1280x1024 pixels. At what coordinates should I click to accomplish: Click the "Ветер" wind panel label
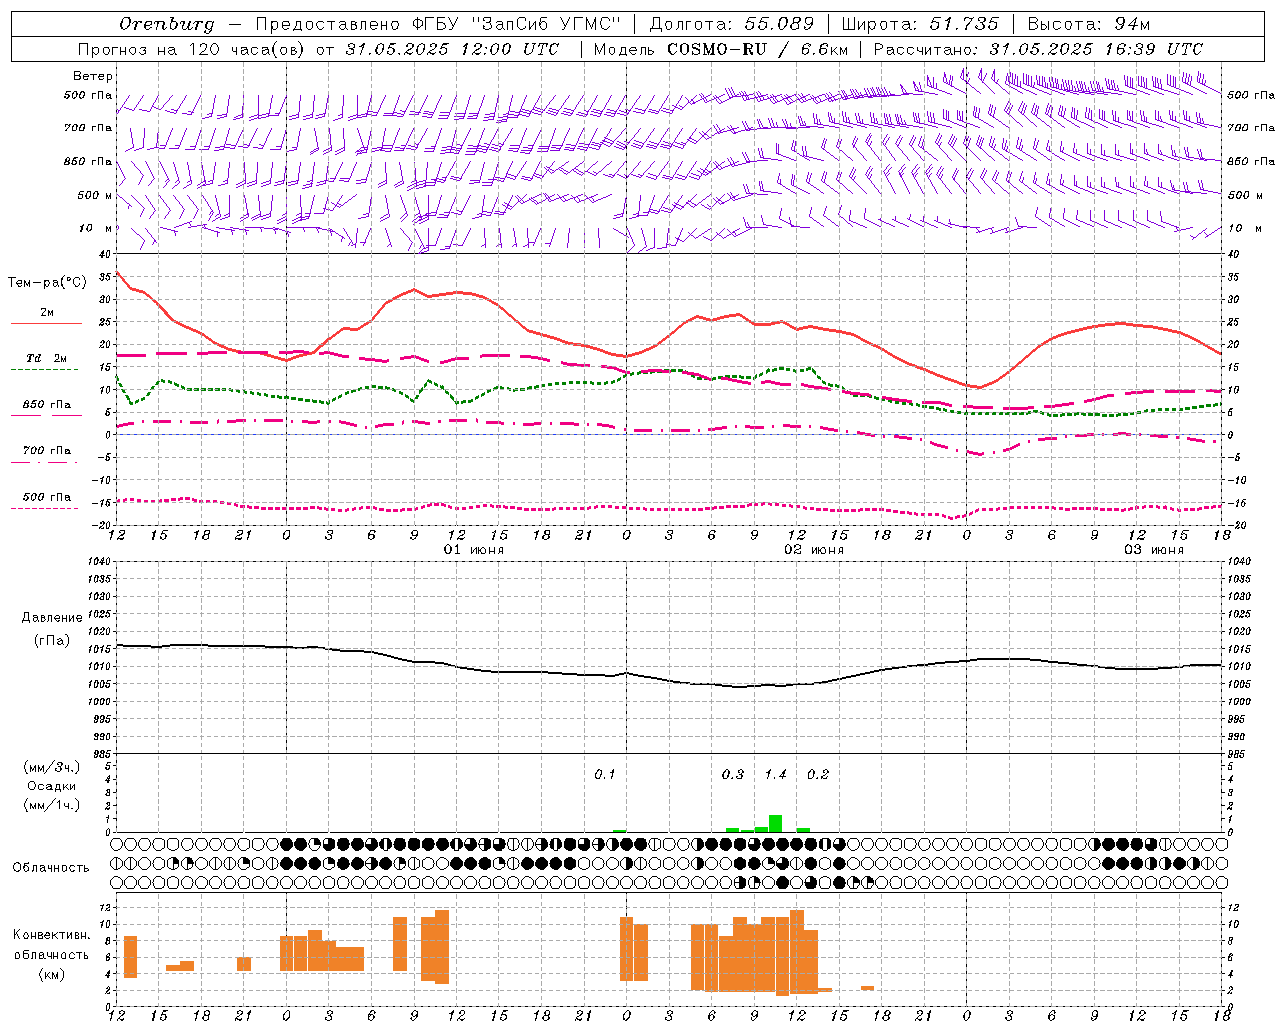pos(93,76)
